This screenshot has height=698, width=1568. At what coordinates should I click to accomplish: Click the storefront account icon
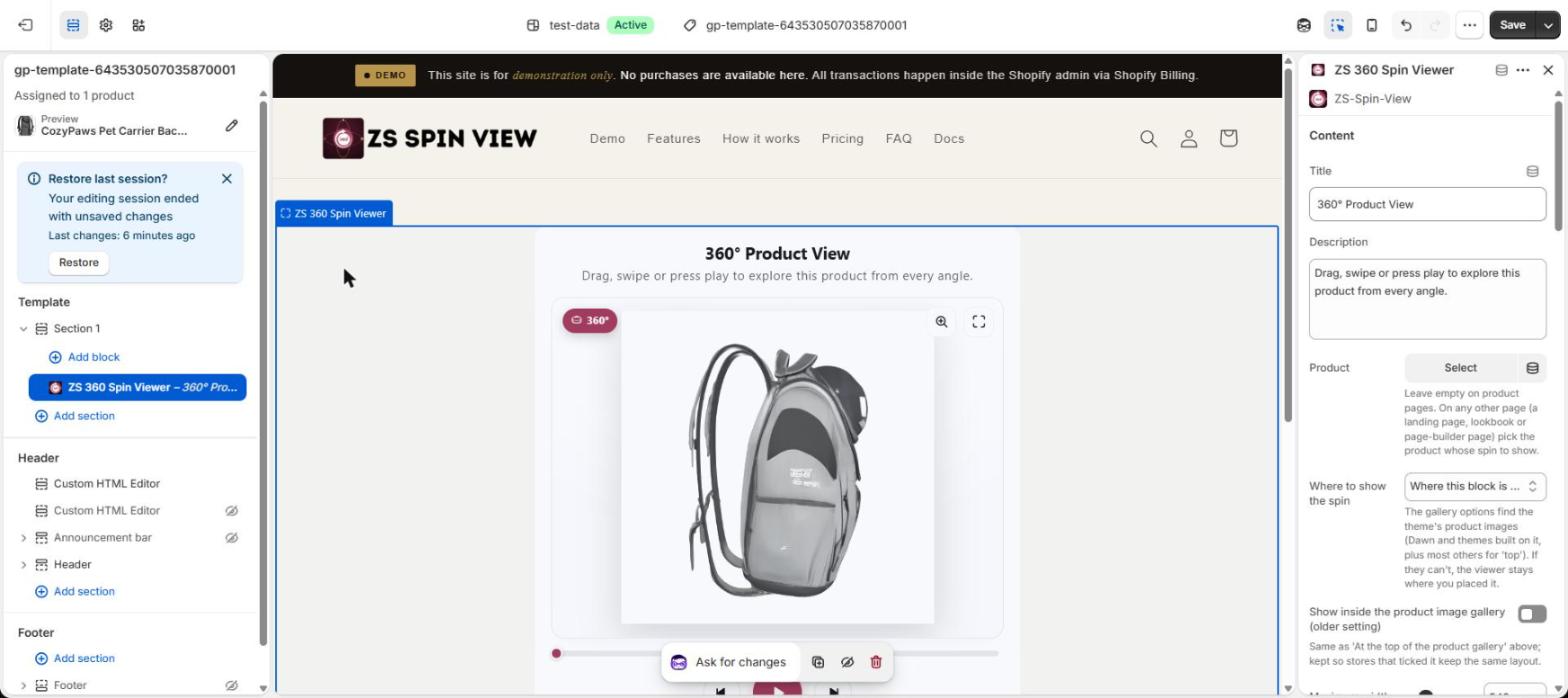tap(1189, 139)
